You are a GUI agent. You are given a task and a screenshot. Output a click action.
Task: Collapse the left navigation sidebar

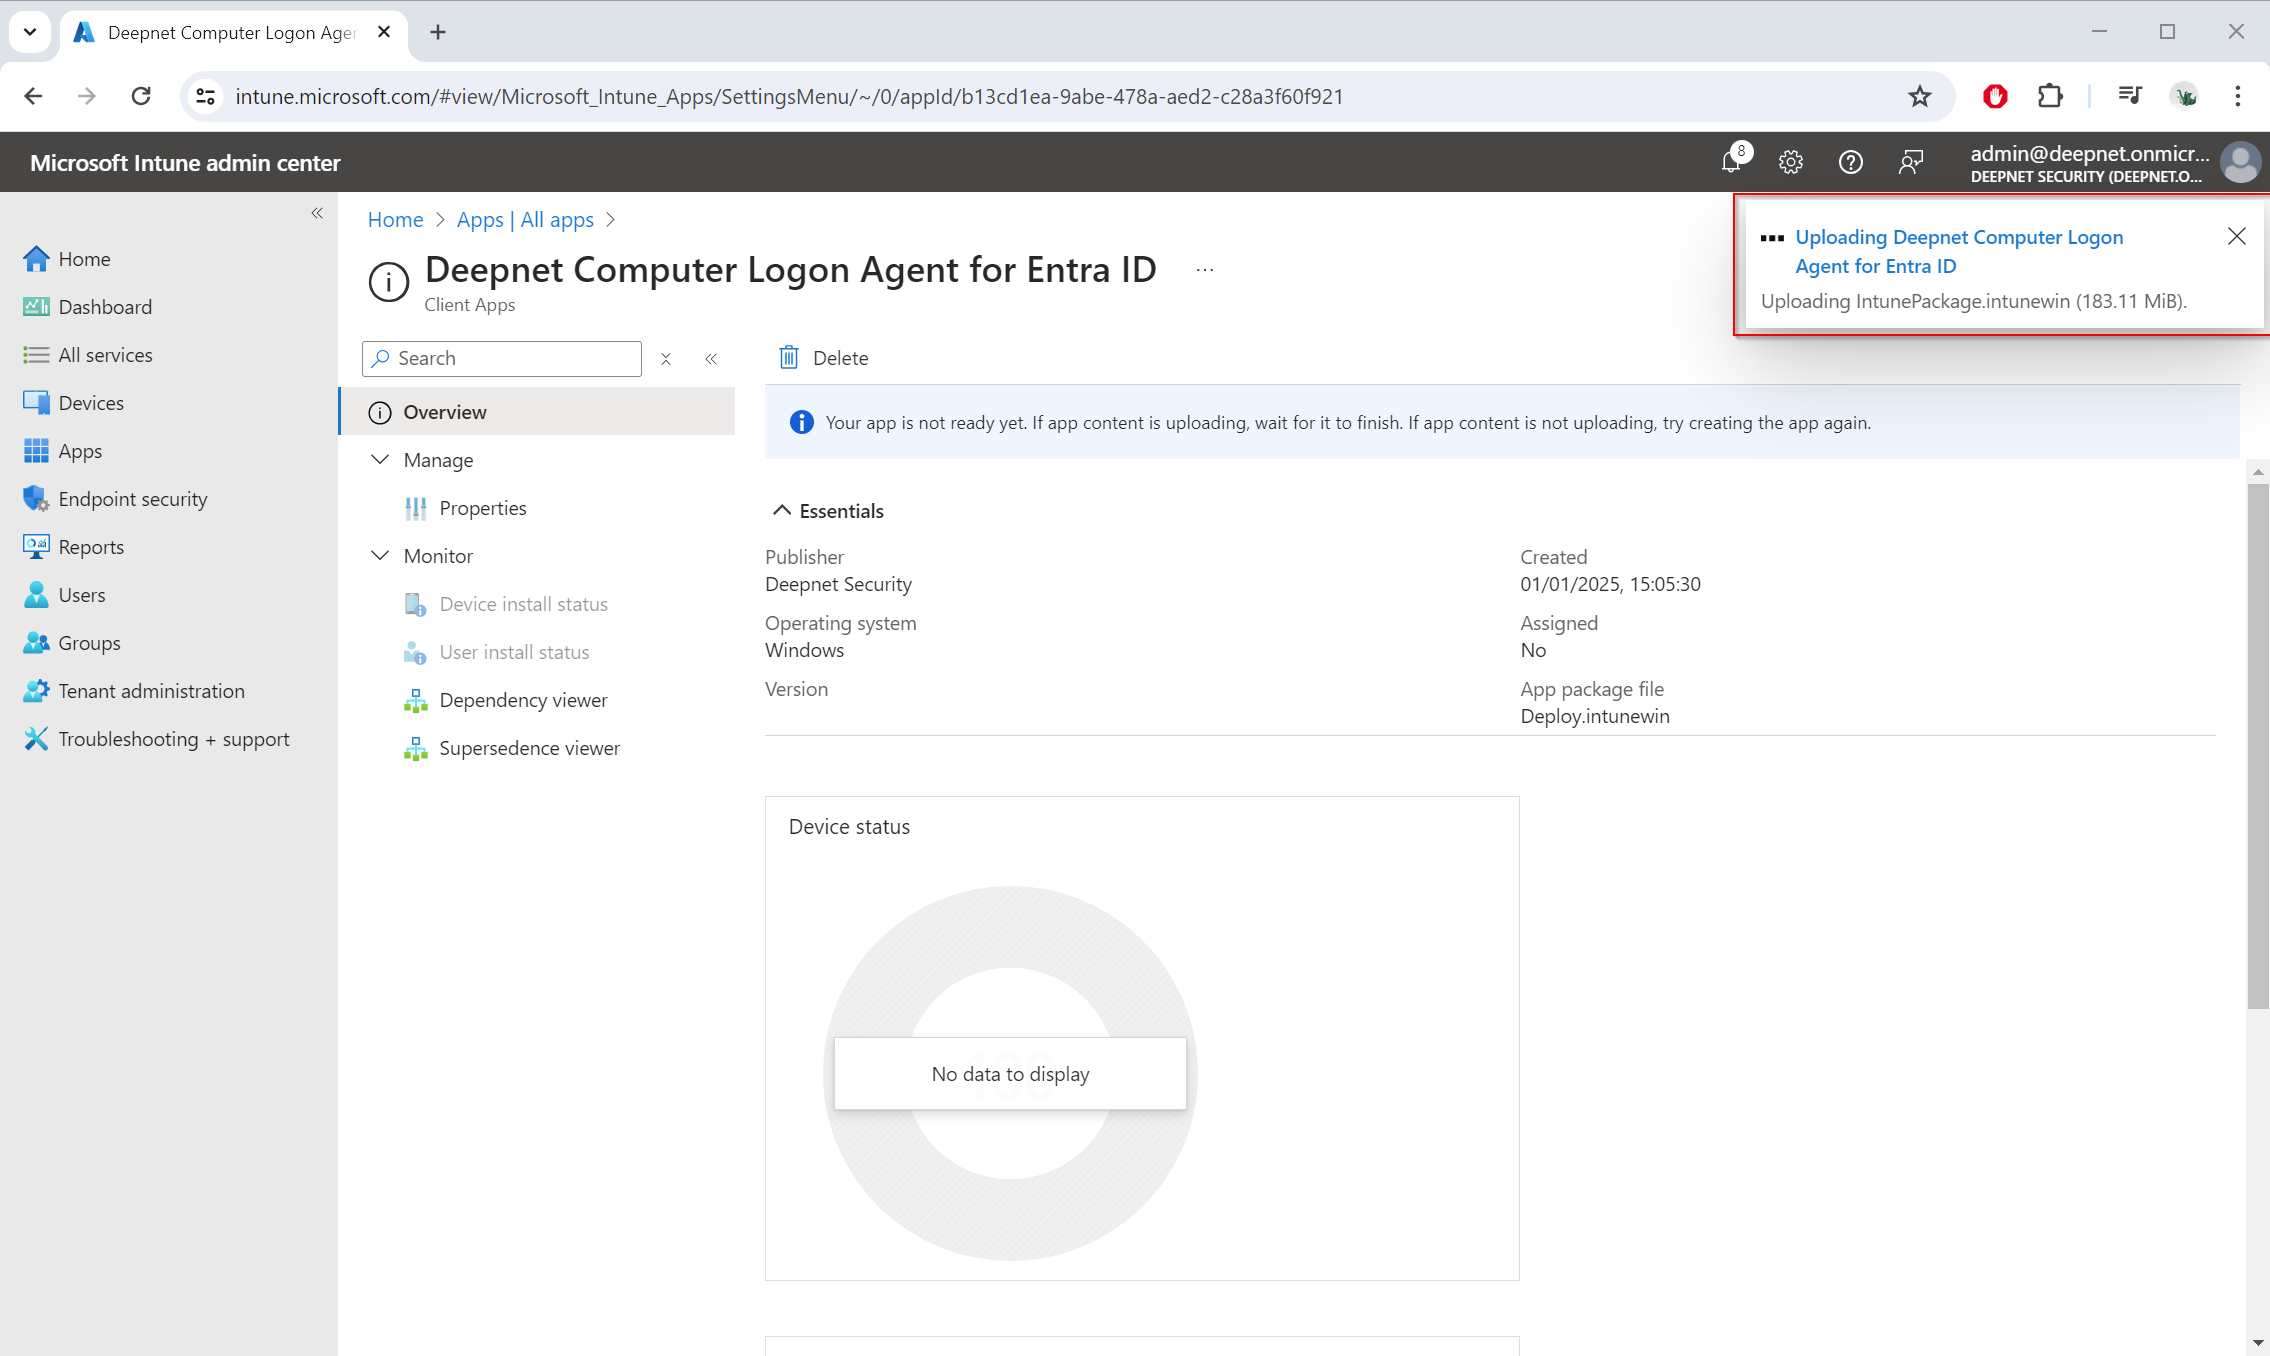click(317, 213)
